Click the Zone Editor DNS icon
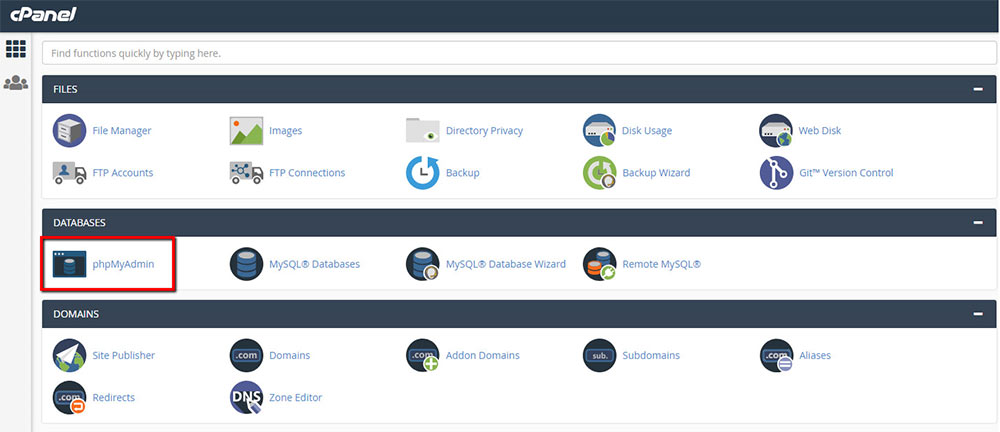This screenshot has width=1000, height=432. click(x=246, y=398)
